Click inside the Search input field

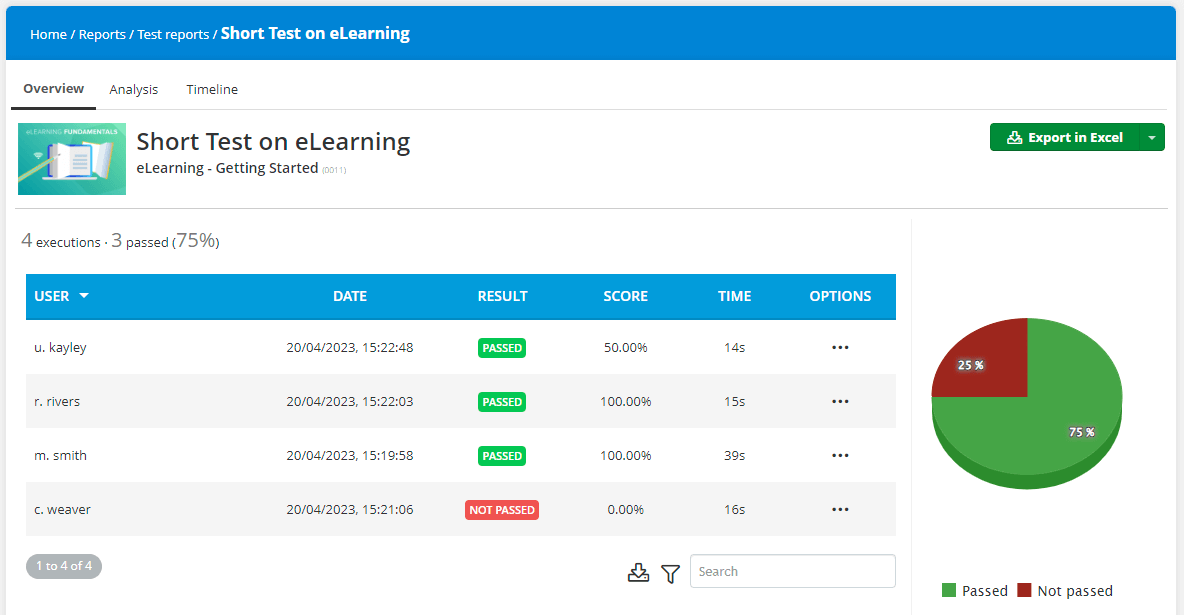[792, 572]
